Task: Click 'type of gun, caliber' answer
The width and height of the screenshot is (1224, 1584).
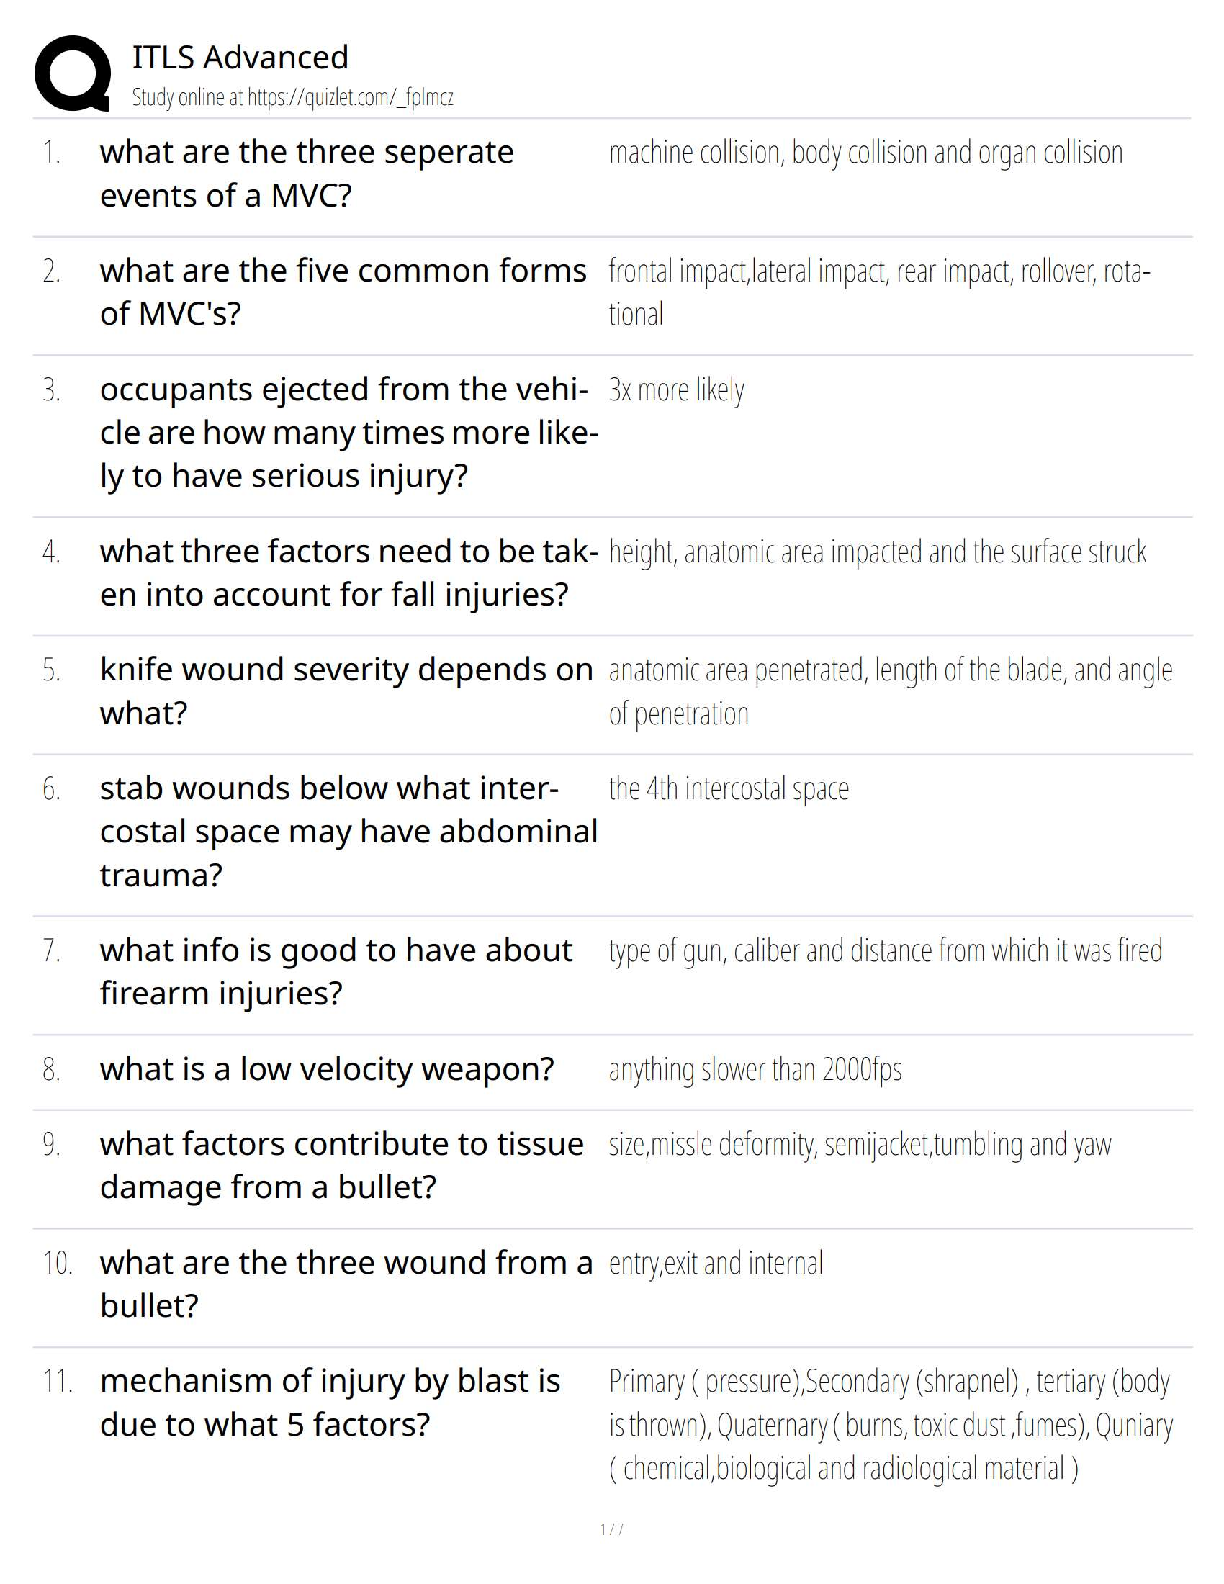Action: [x=885, y=951]
